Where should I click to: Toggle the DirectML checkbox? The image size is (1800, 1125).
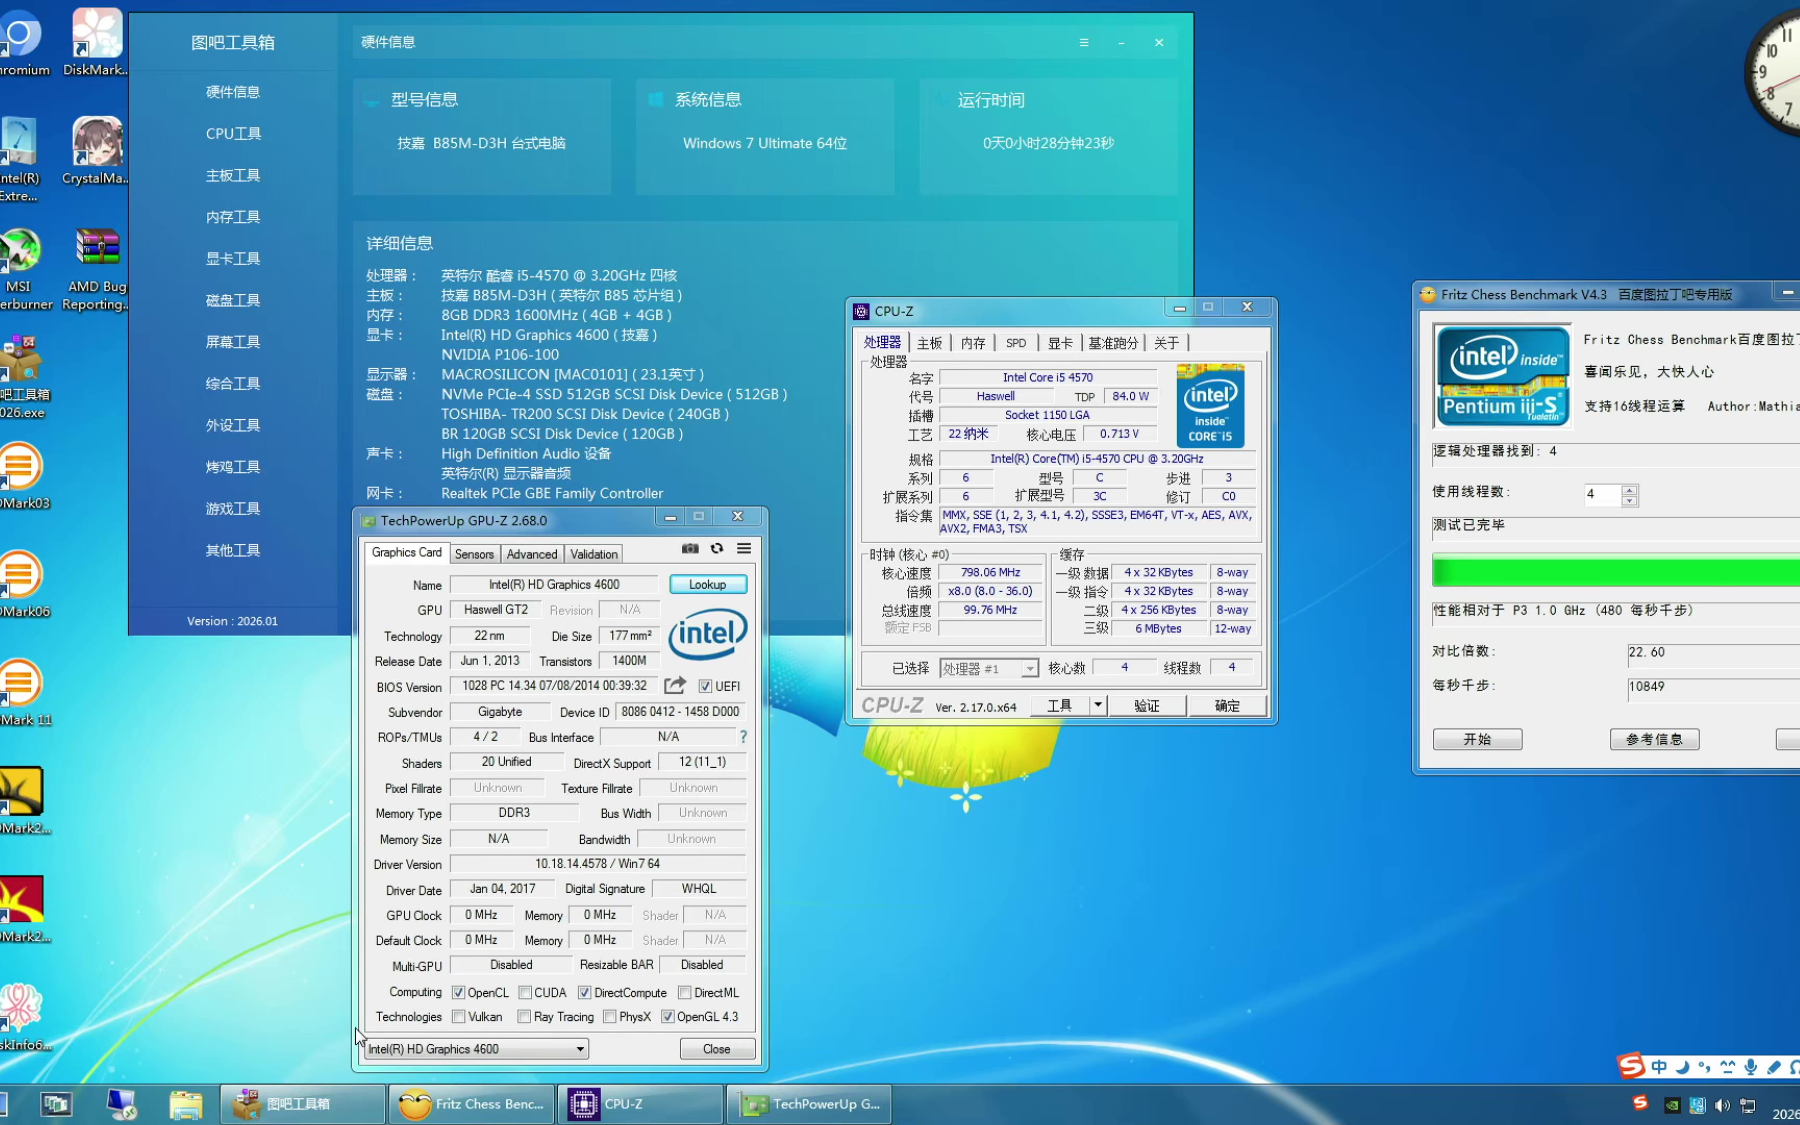(x=685, y=993)
